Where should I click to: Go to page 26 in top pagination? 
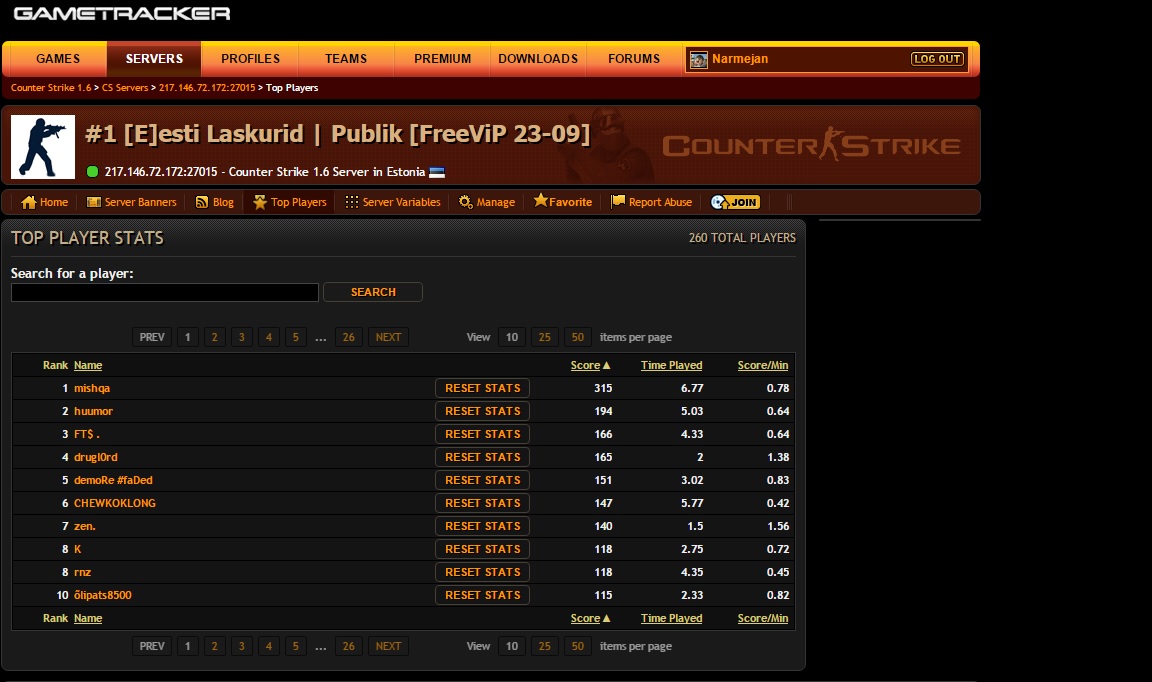pyautogui.click(x=349, y=337)
